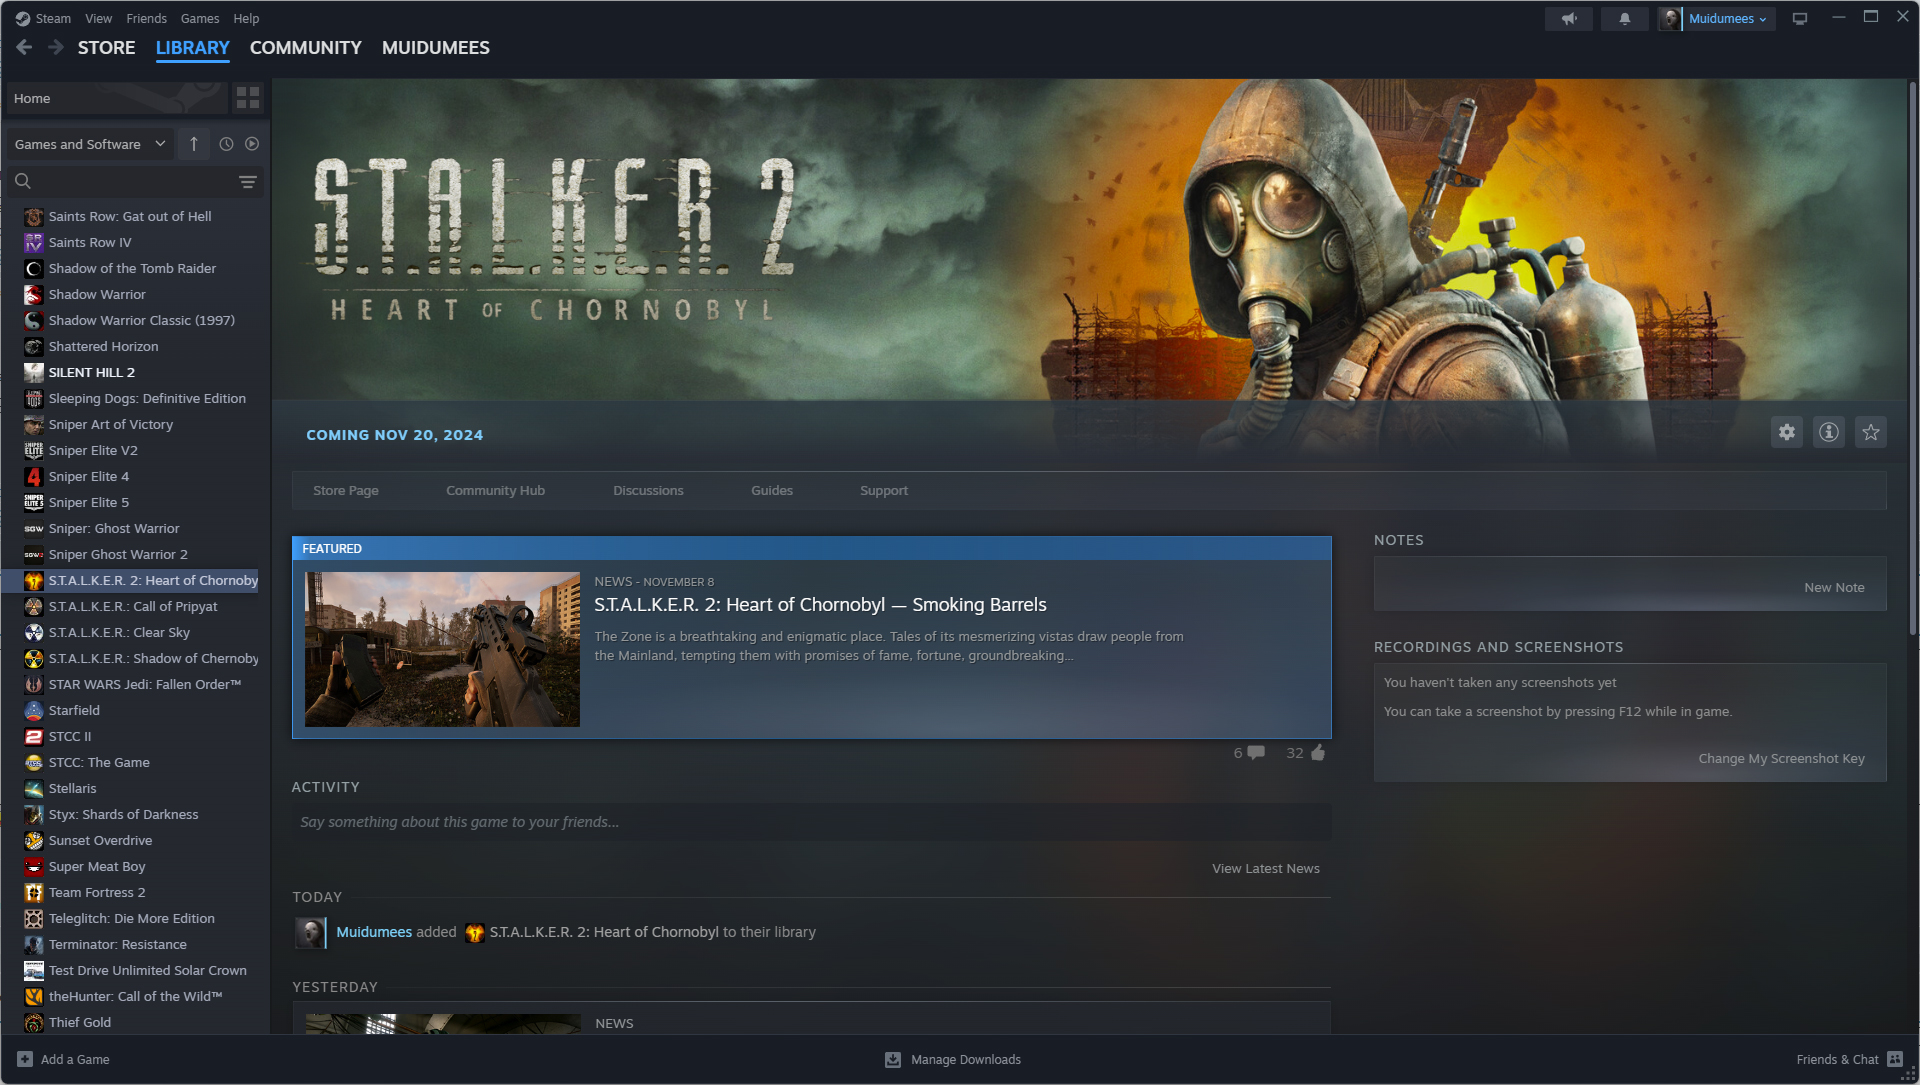Image resolution: width=1920 pixels, height=1085 pixels.
Task: Click the Manage Downloads icon
Action: click(x=893, y=1059)
